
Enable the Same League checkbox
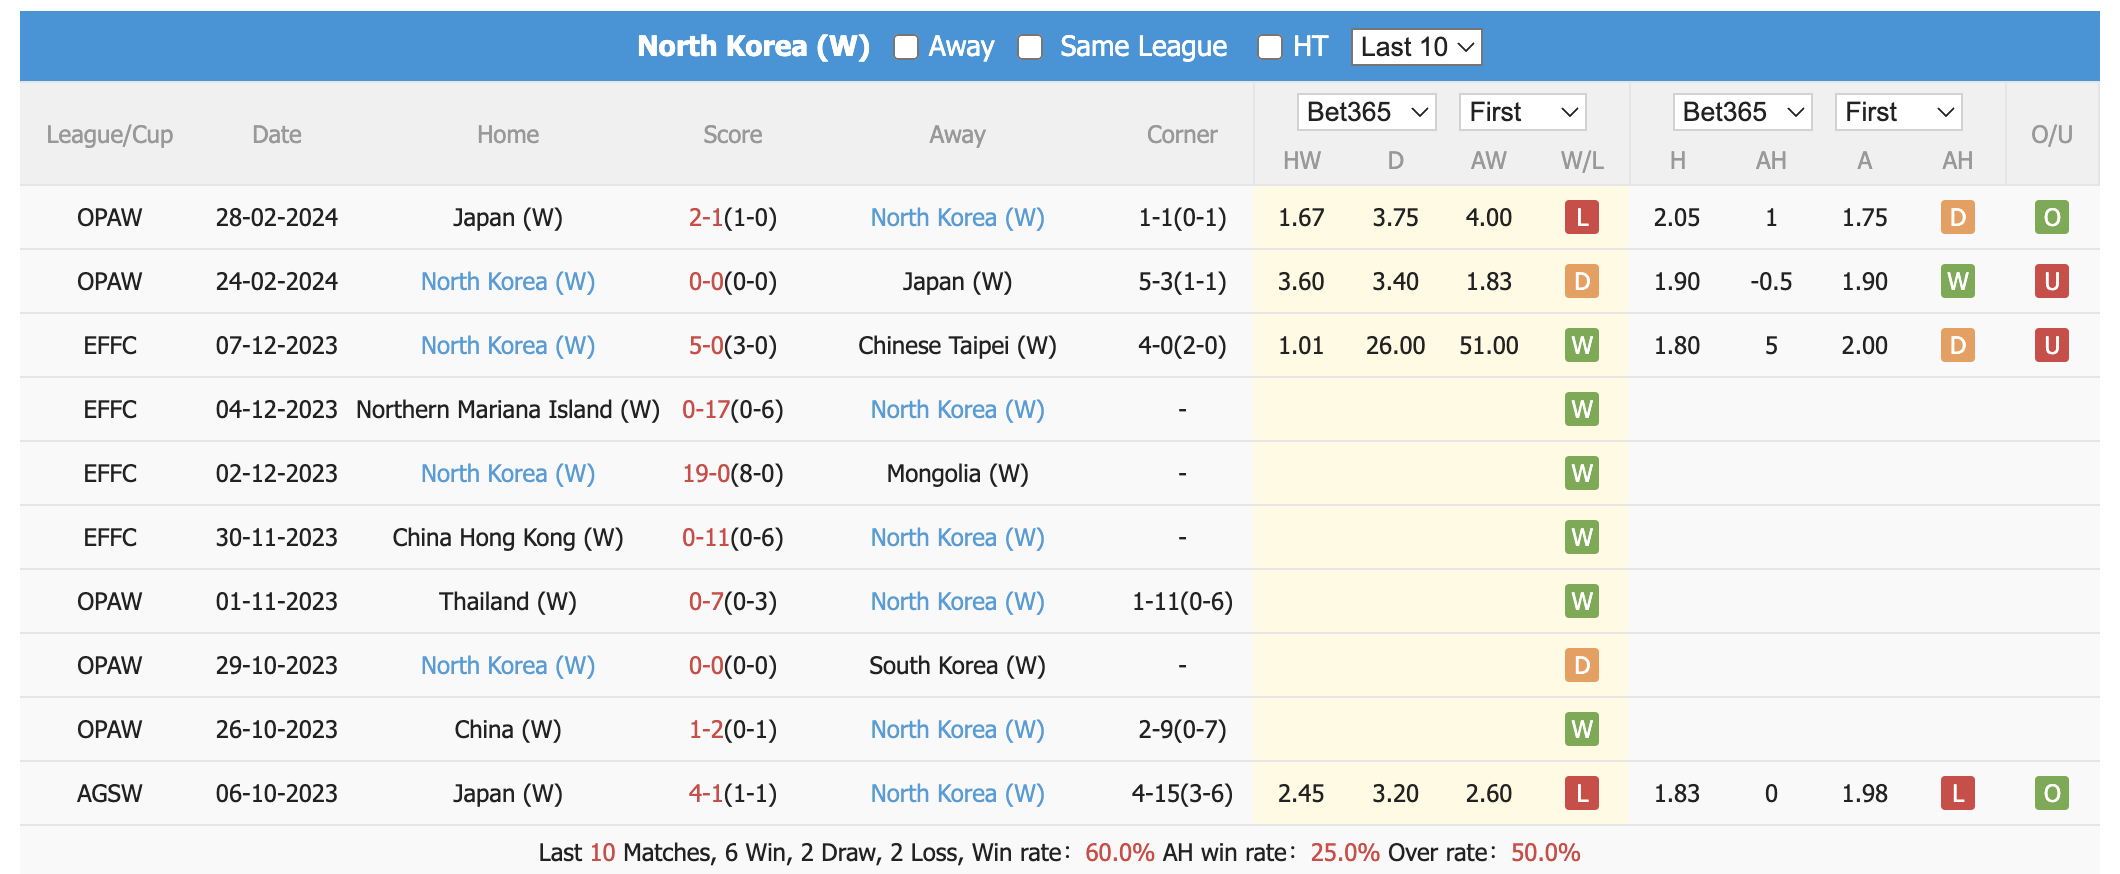[1030, 47]
